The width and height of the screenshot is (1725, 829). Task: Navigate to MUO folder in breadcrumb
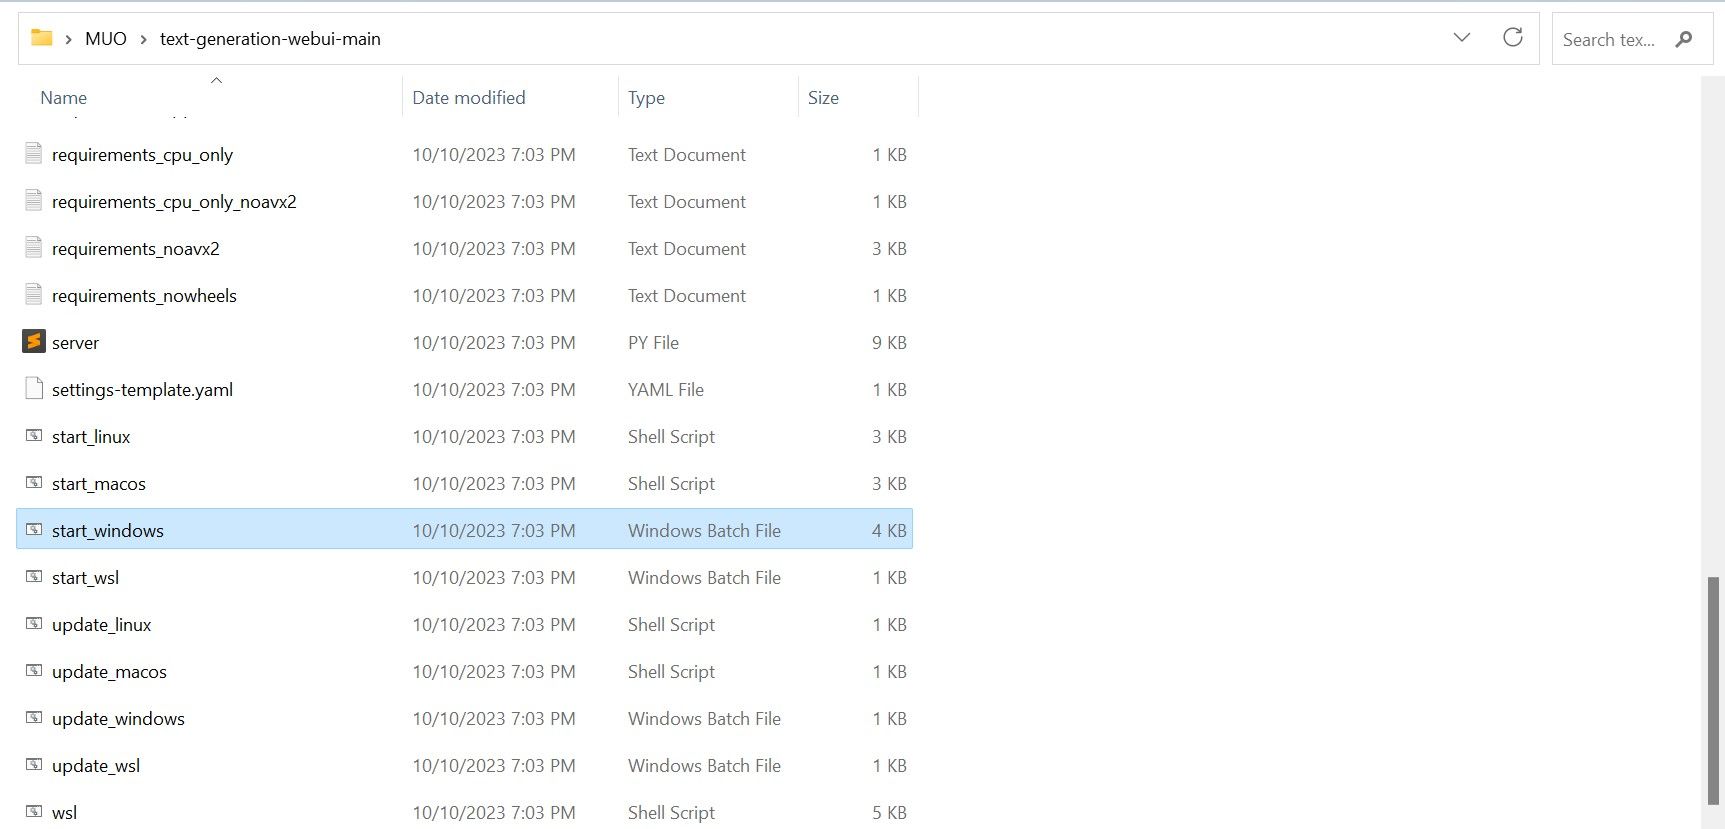pos(105,39)
